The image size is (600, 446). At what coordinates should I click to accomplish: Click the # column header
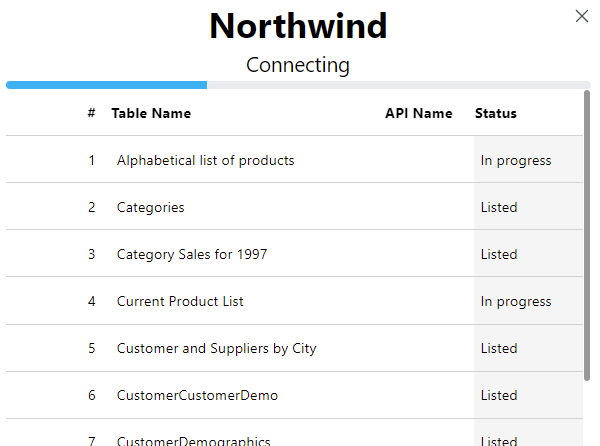click(x=91, y=113)
